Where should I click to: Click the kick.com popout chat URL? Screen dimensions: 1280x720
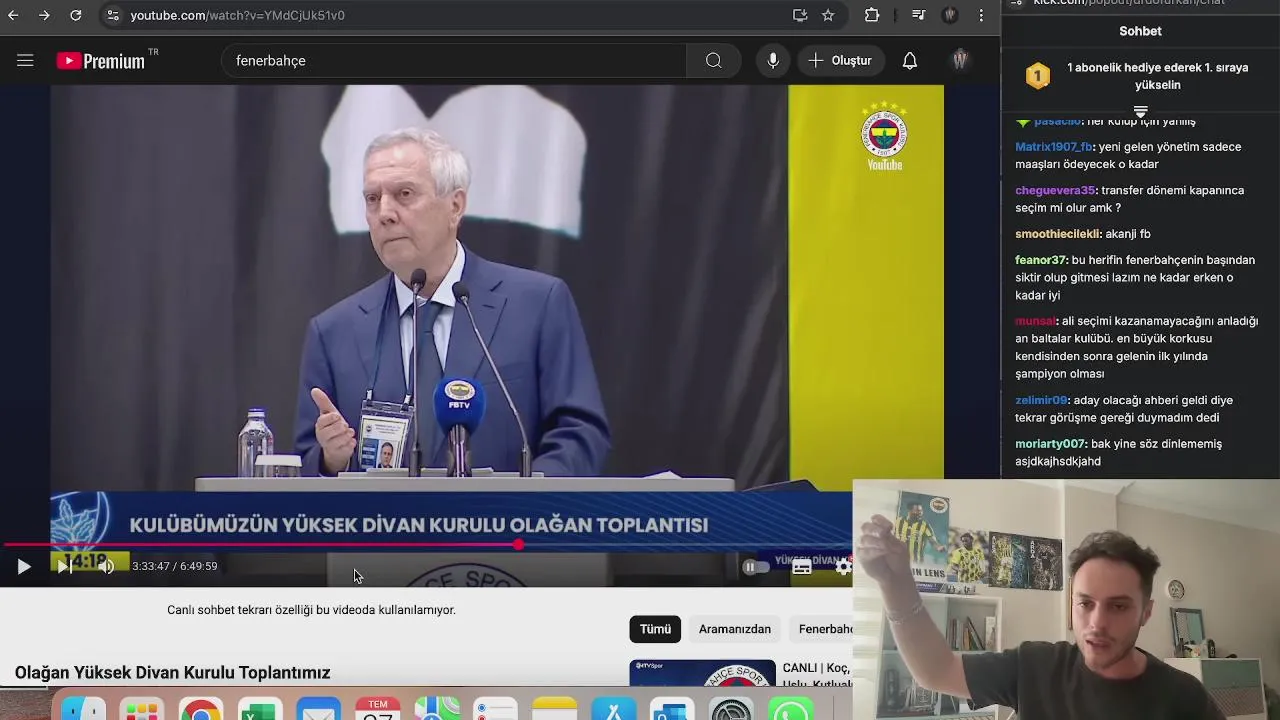pos(1130,3)
